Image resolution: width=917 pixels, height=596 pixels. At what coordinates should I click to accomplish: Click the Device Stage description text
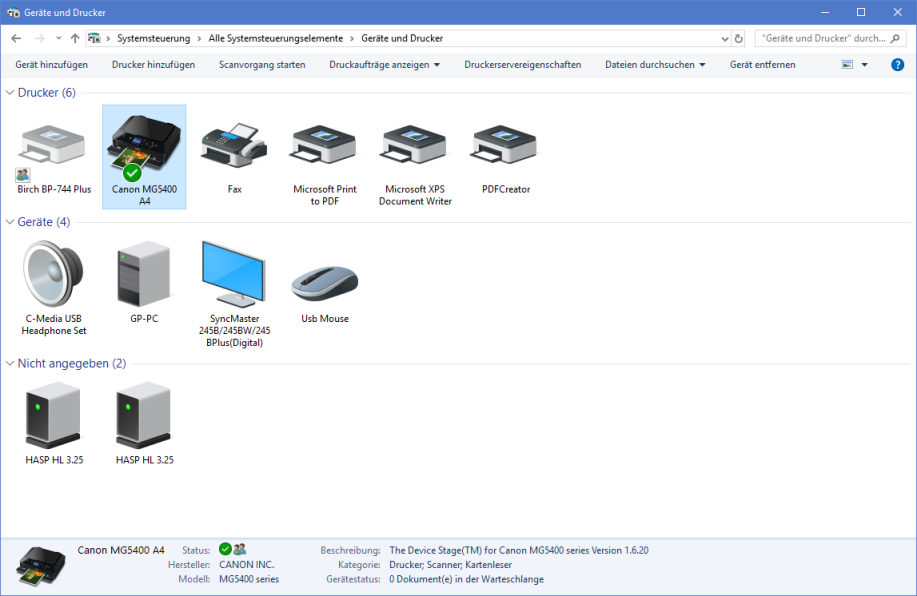519,550
